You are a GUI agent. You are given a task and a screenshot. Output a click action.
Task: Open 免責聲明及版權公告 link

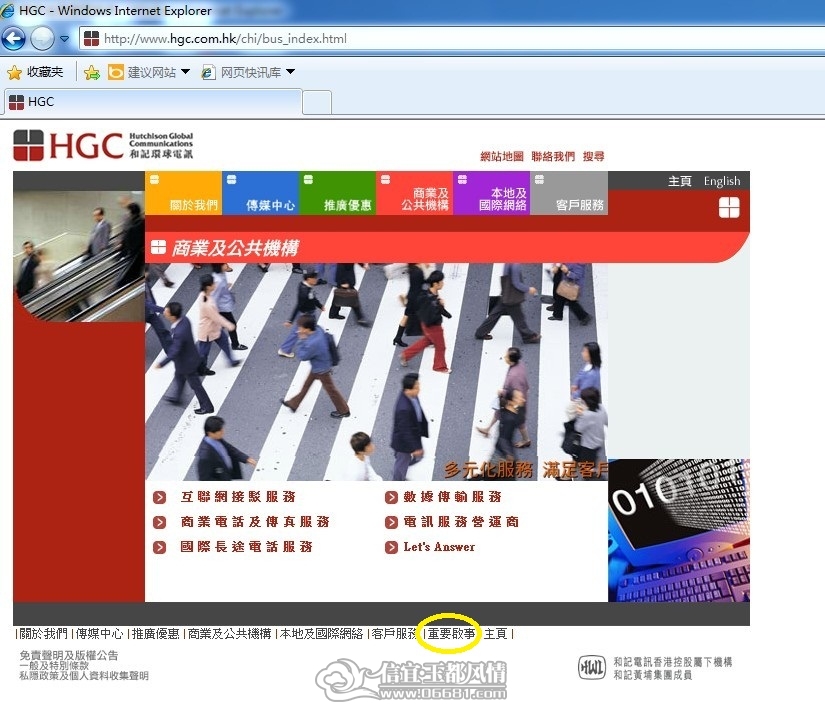pyautogui.click(x=69, y=655)
